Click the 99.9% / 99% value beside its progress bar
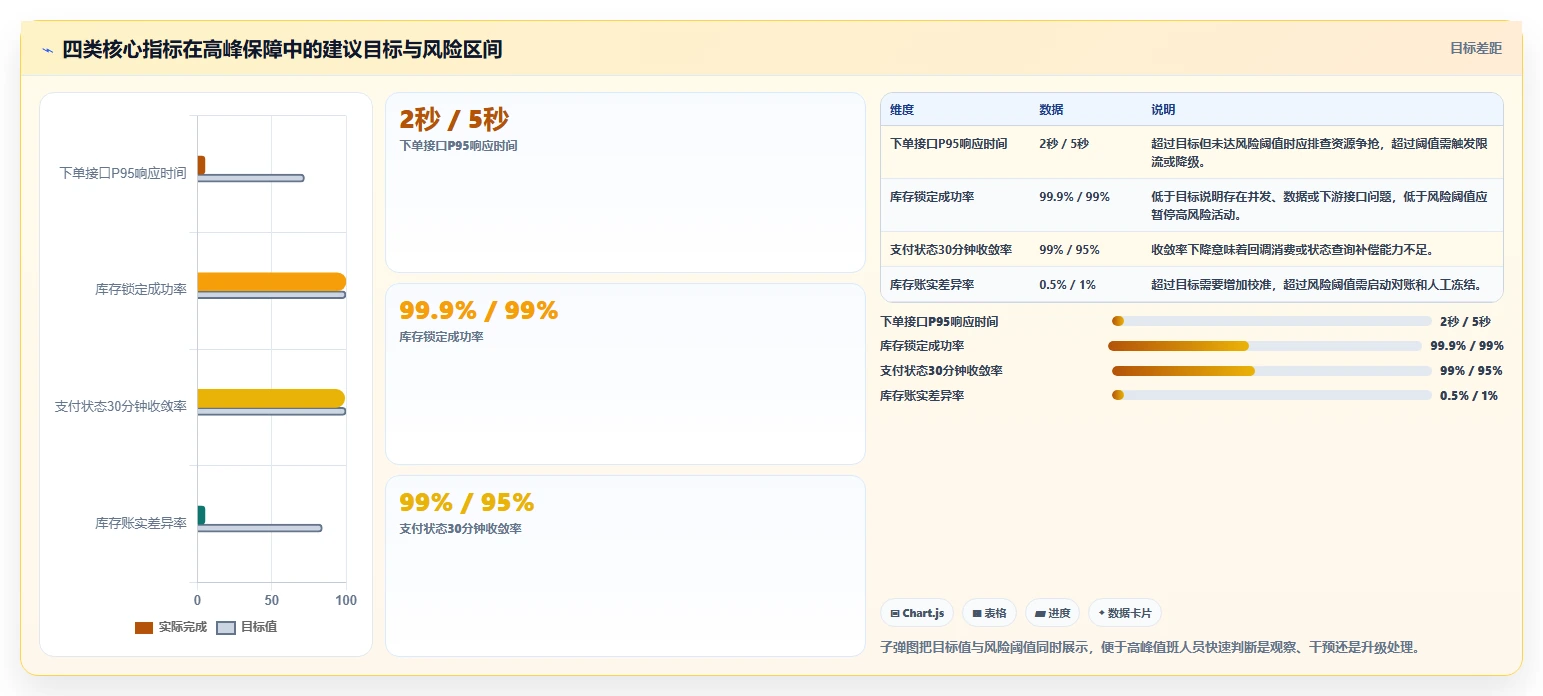 1467,346
